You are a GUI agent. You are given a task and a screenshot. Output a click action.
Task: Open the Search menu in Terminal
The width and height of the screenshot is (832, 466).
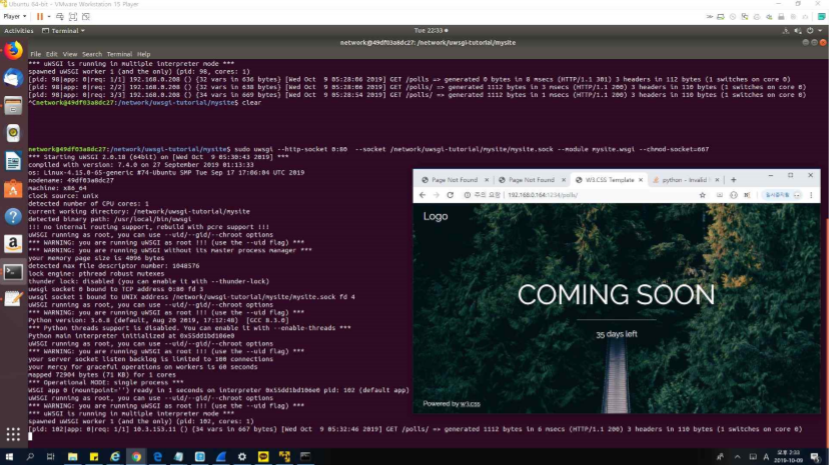point(92,54)
